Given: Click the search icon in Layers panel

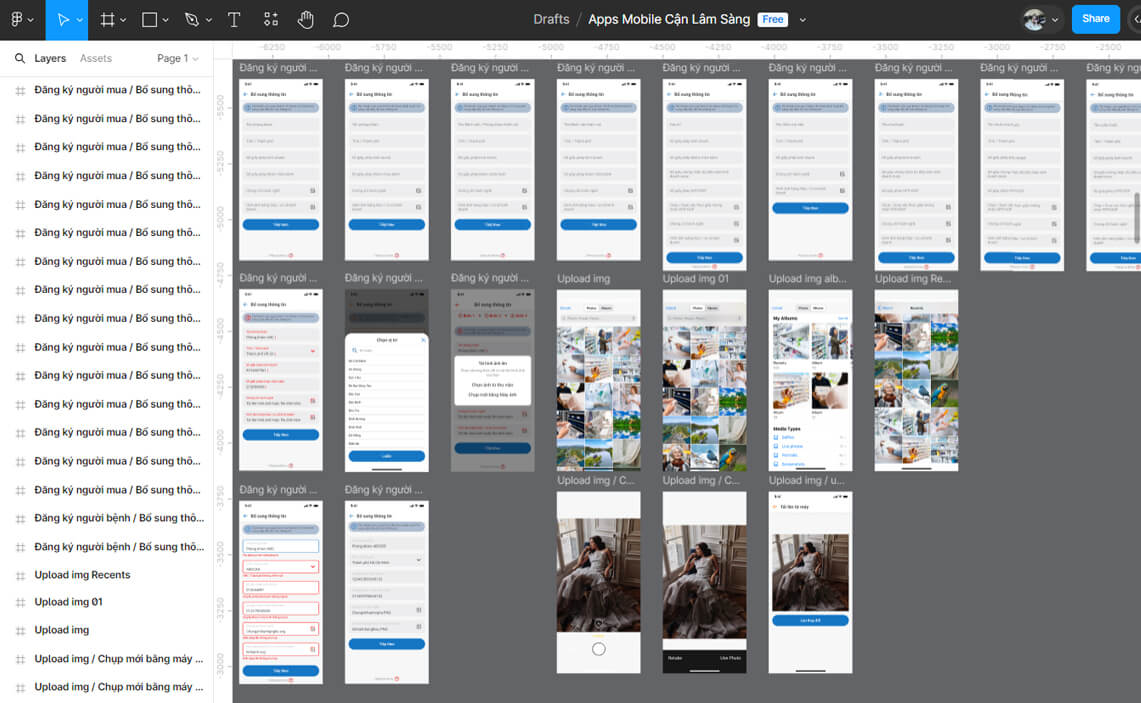Looking at the screenshot, I should (x=20, y=59).
